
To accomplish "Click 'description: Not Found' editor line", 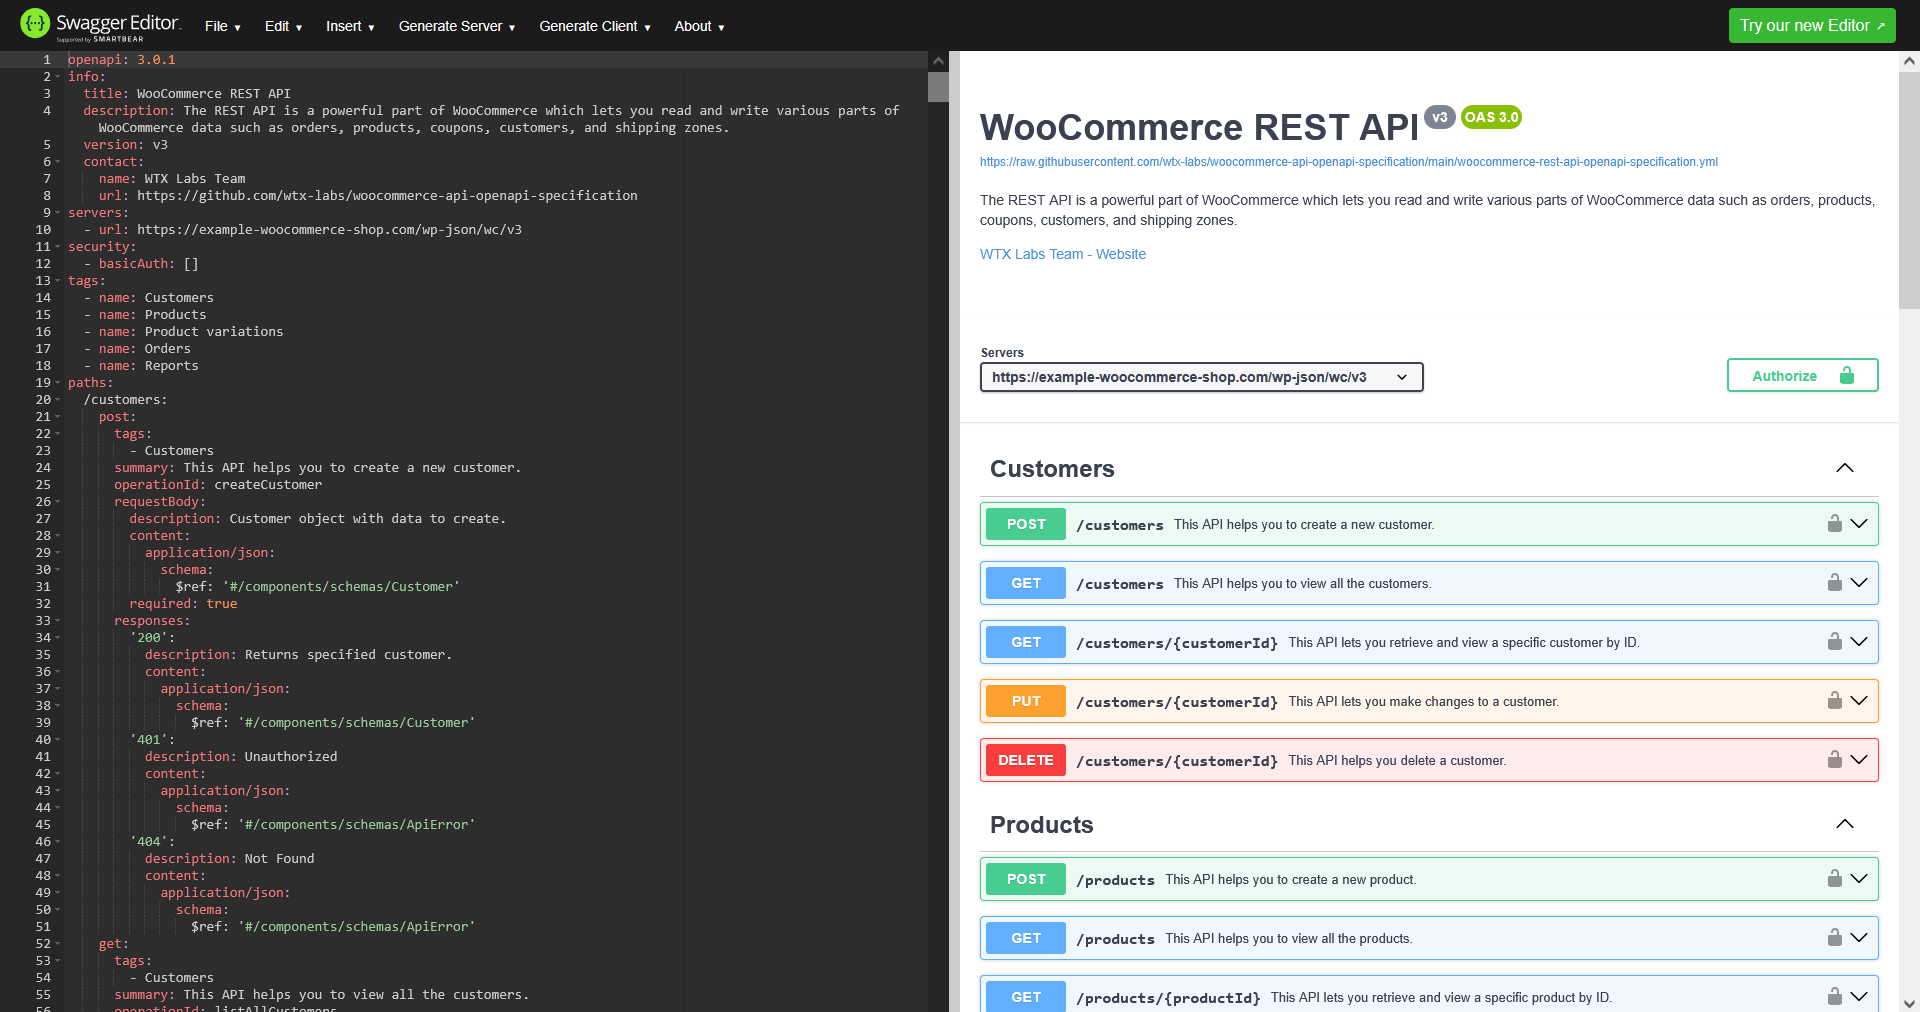I will point(229,859).
